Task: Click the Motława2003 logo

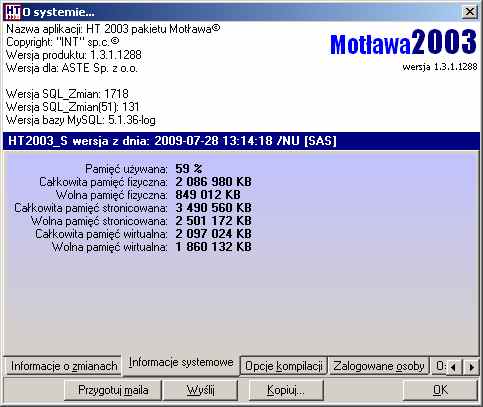Action: tap(403, 42)
